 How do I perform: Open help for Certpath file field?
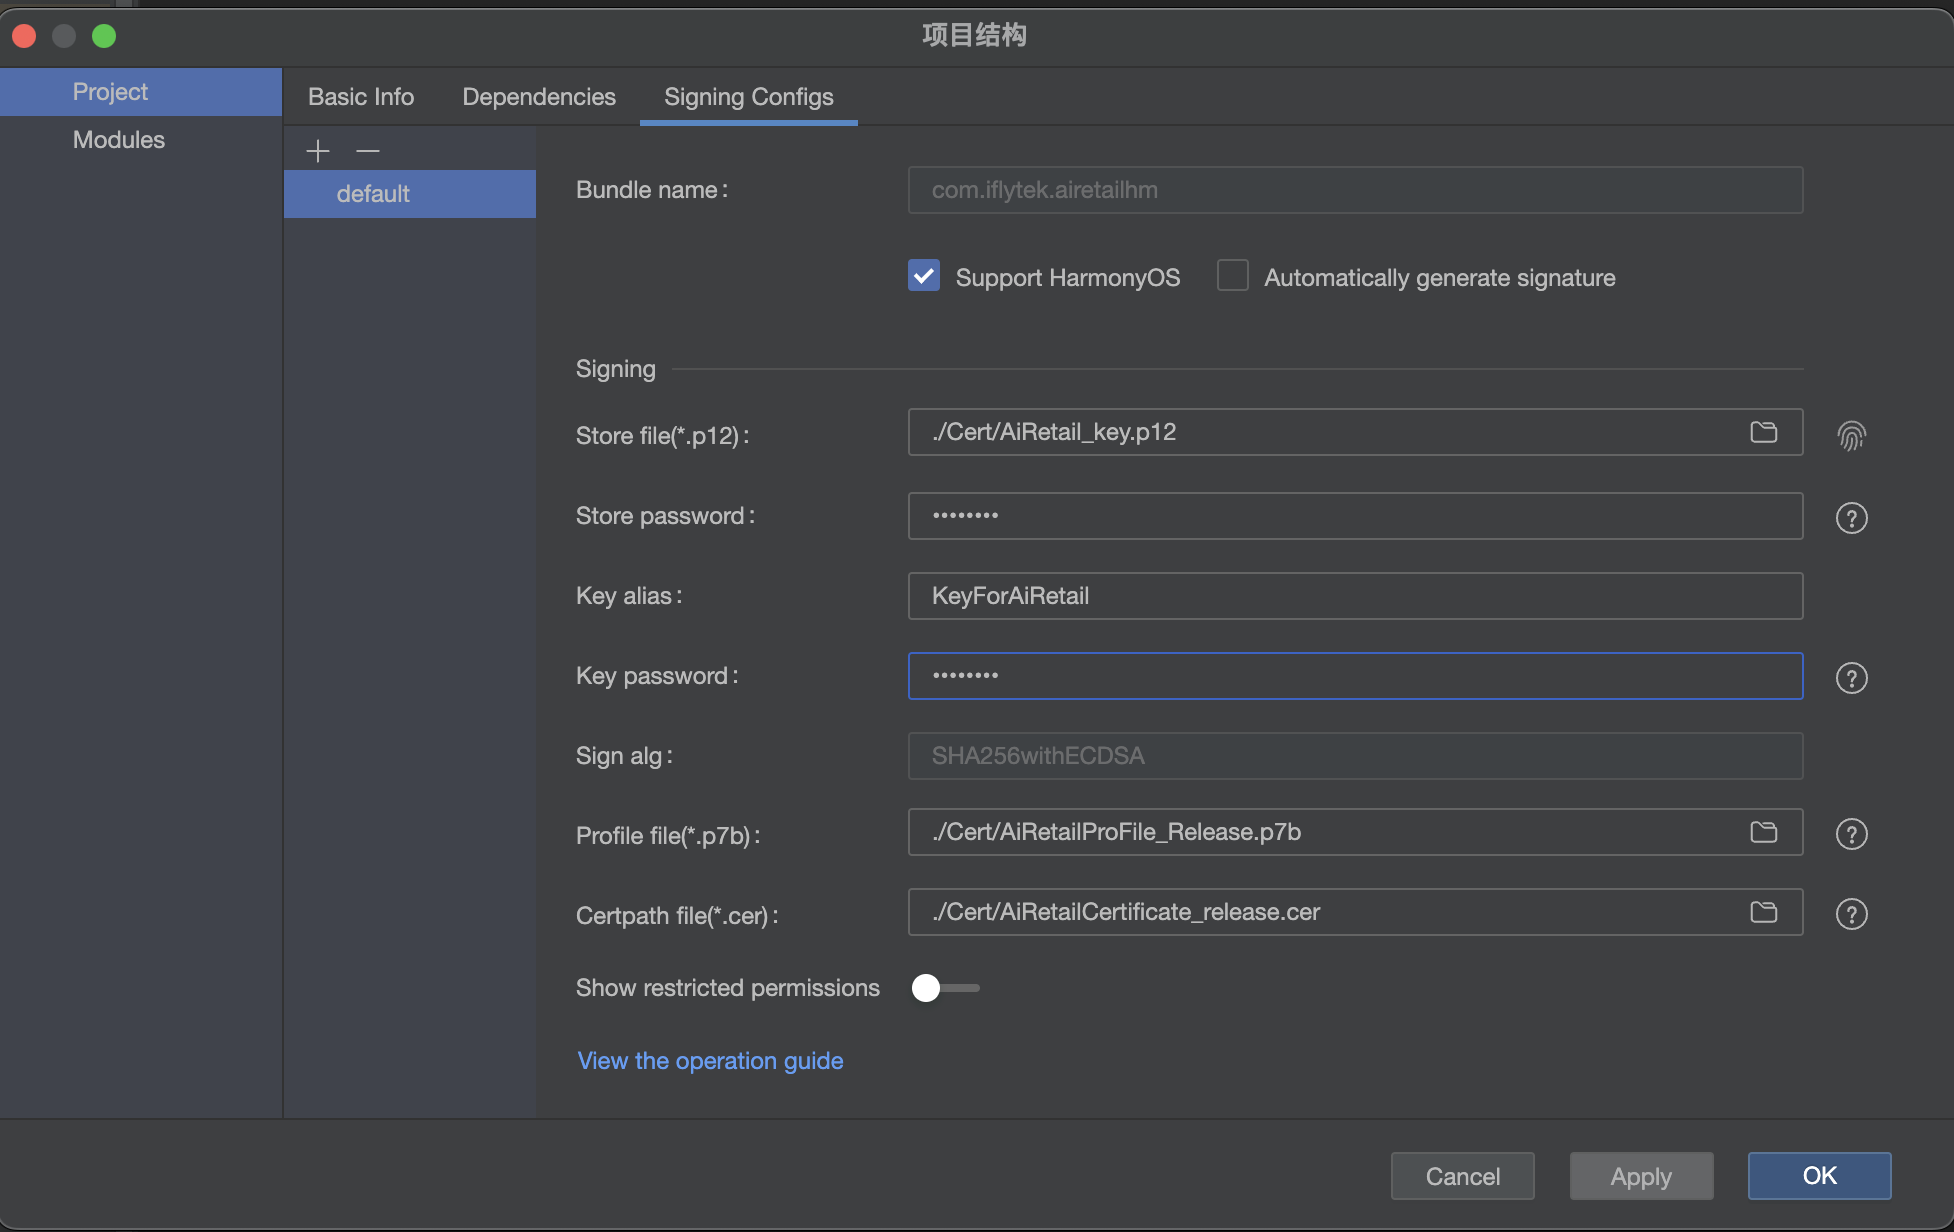(x=1852, y=914)
